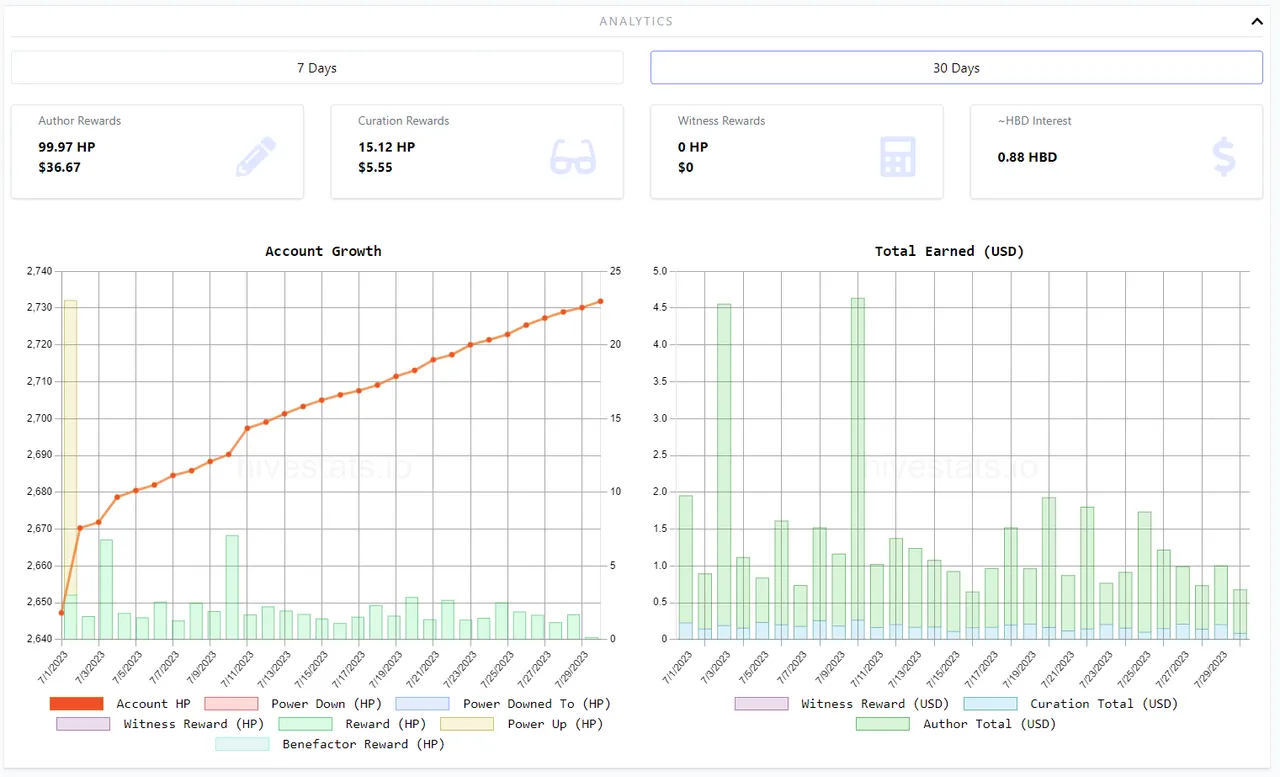Click the pencil icon on Author Rewards card
1280x777 pixels.
257,155
